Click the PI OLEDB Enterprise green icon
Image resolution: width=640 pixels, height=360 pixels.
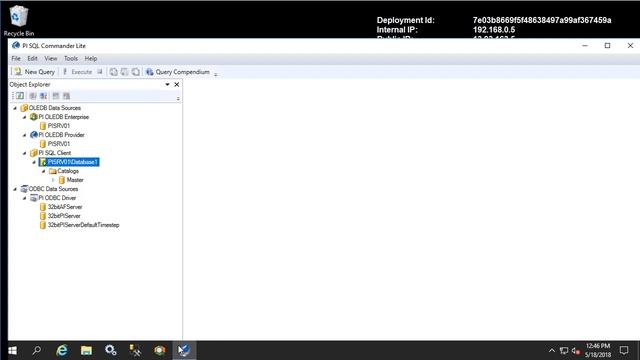pyautogui.click(x=34, y=117)
